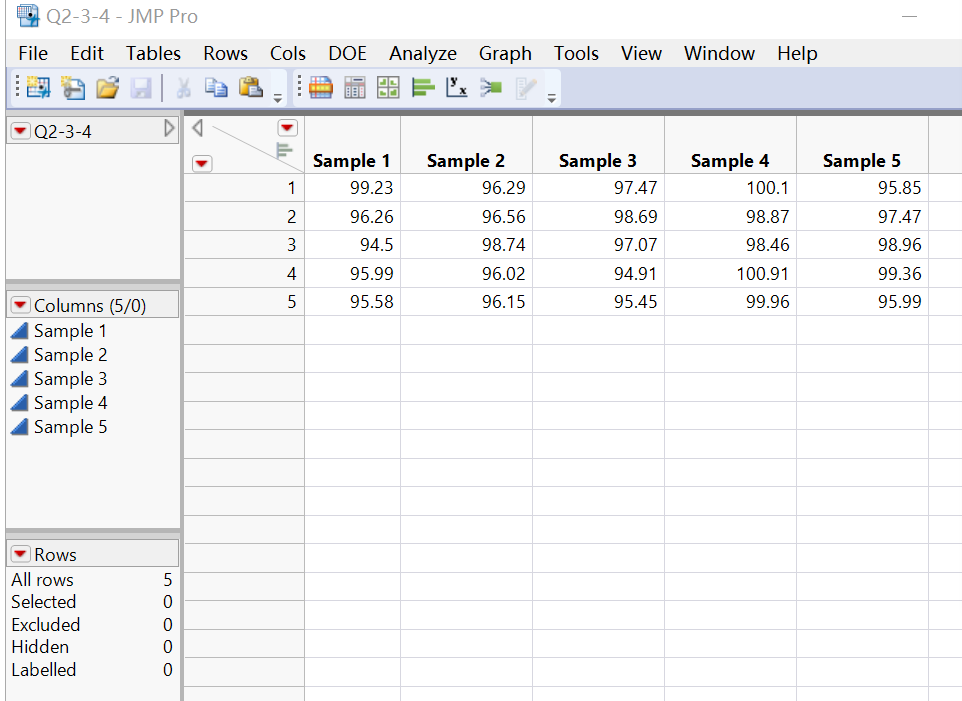Open the Analyze menu
The image size is (962, 701).
point(422,53)
